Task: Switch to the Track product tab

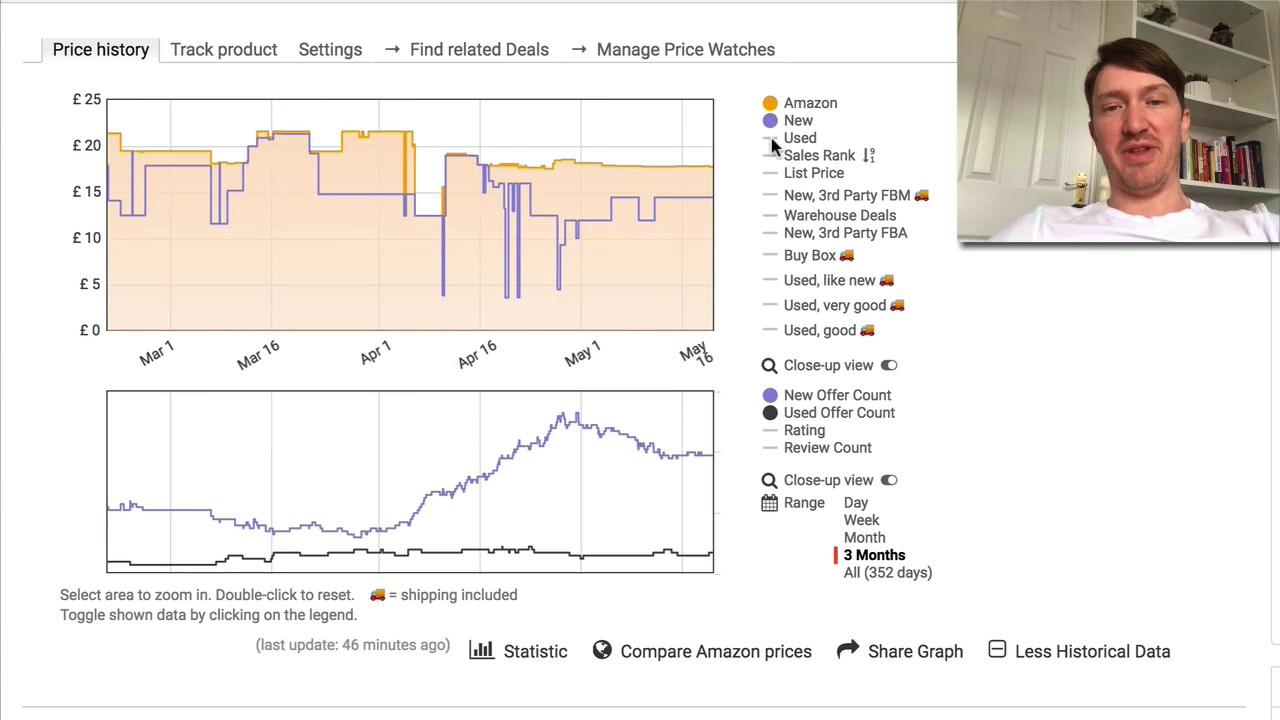Action: point(223,50)
